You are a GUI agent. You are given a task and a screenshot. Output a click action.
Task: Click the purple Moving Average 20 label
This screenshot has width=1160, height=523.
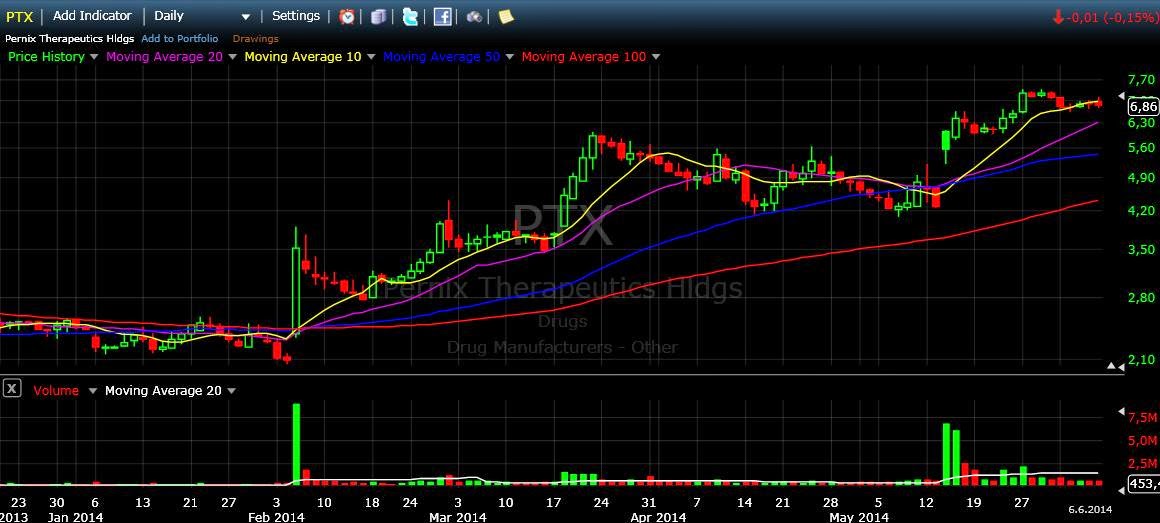click(164, 57)
